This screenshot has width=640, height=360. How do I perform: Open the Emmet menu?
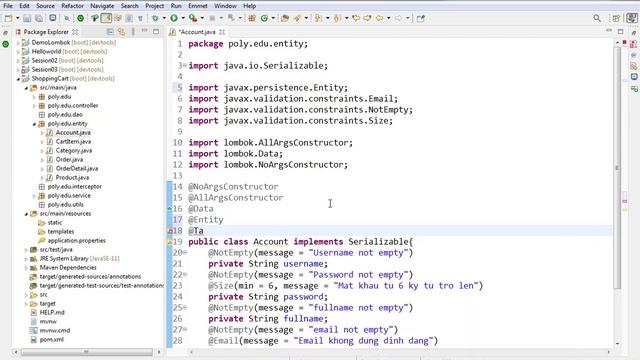(198, 6)
